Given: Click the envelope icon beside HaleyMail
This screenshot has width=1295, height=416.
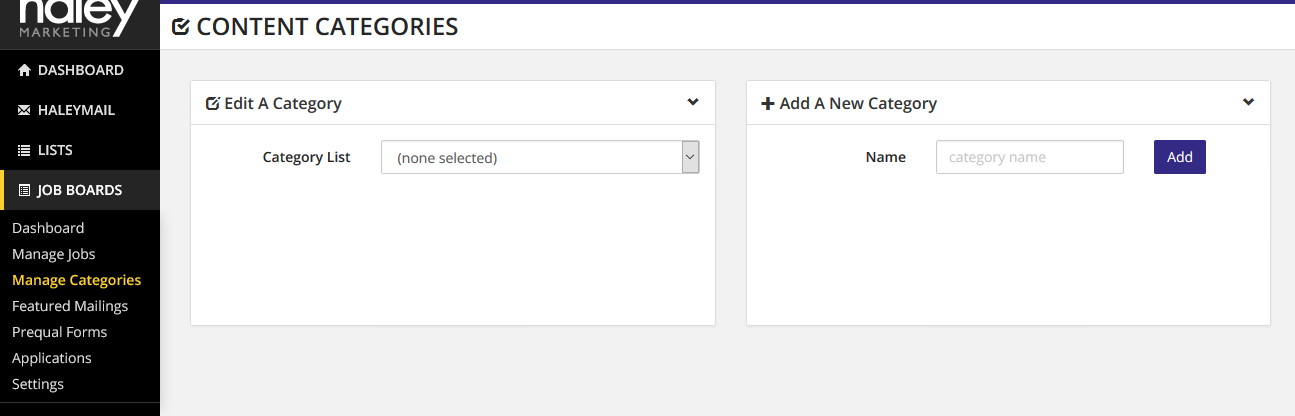Looking at the screenshot, I should (x=25, y=110).
